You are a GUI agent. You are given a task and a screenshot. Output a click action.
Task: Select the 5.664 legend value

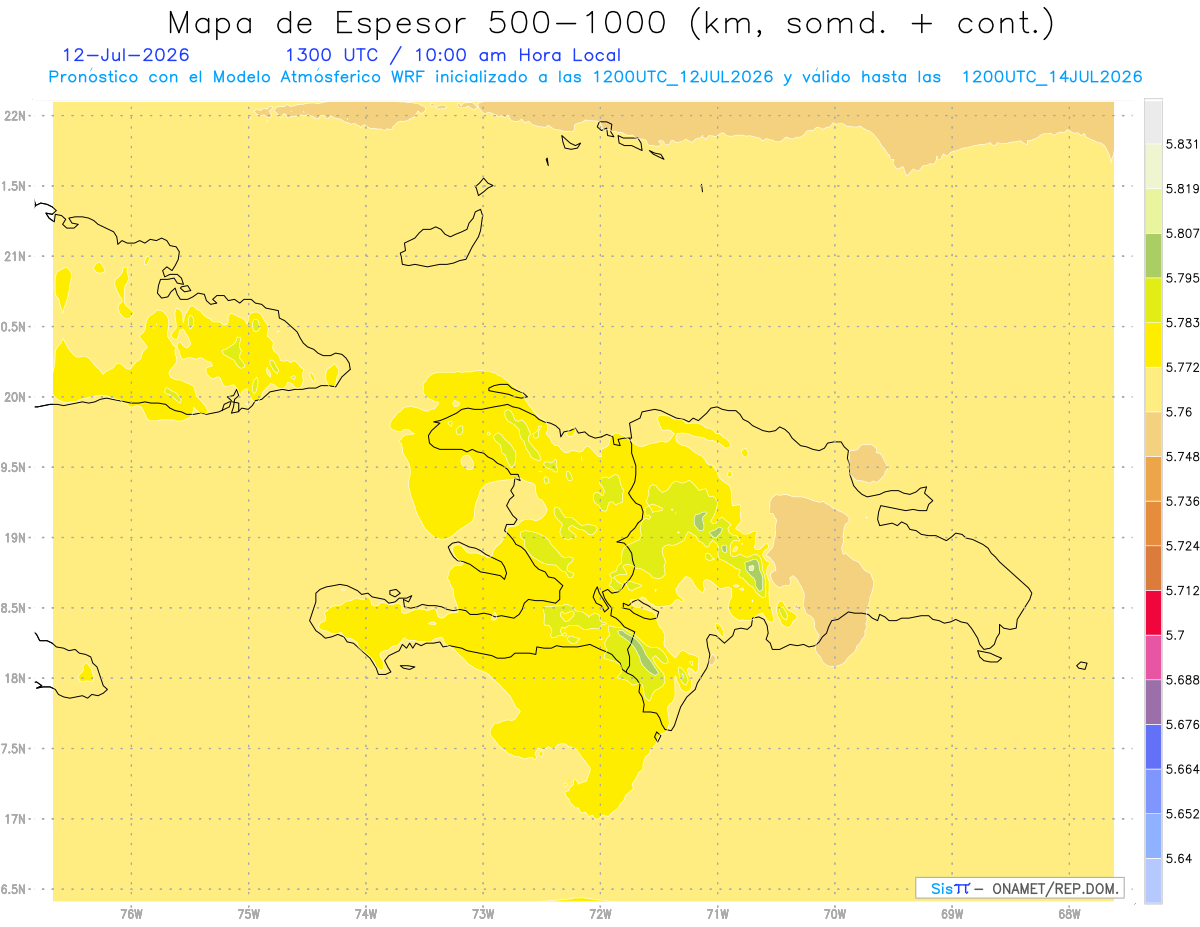[1182, 769]
